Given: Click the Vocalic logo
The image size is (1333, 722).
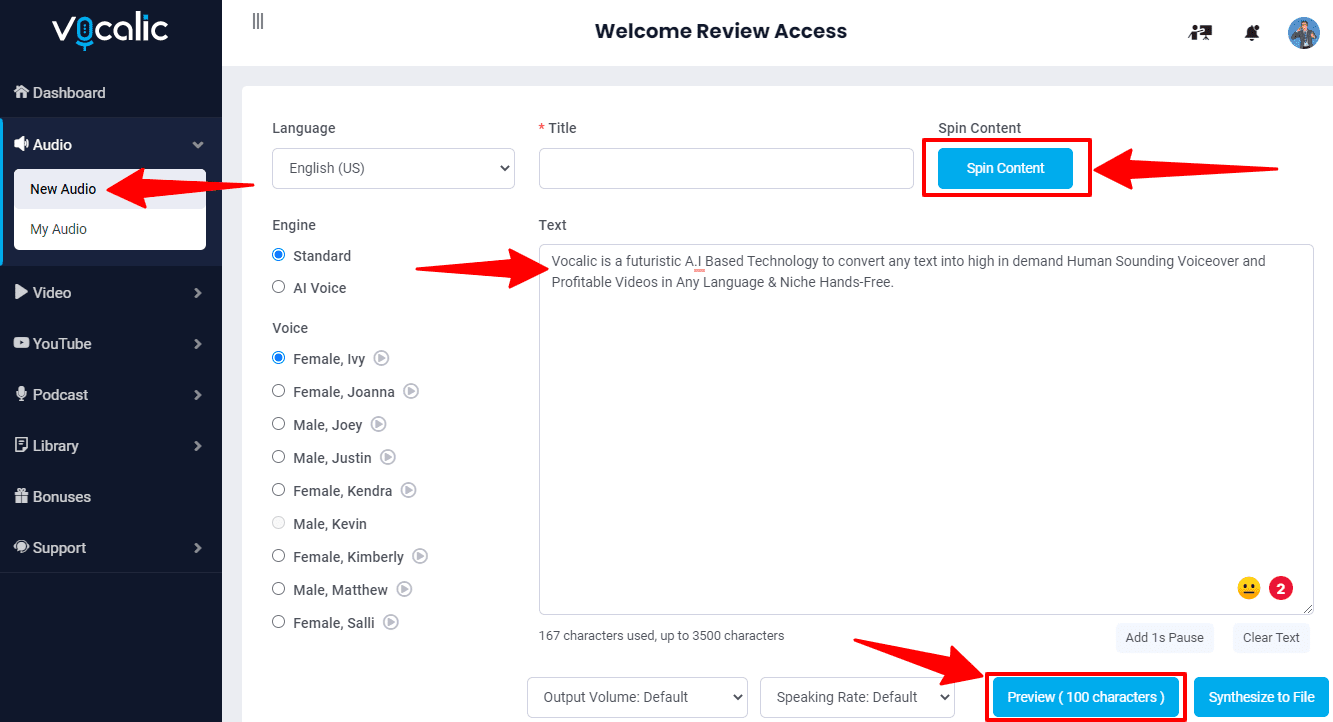Looking at the screenshot, I should tap(110, 30).
